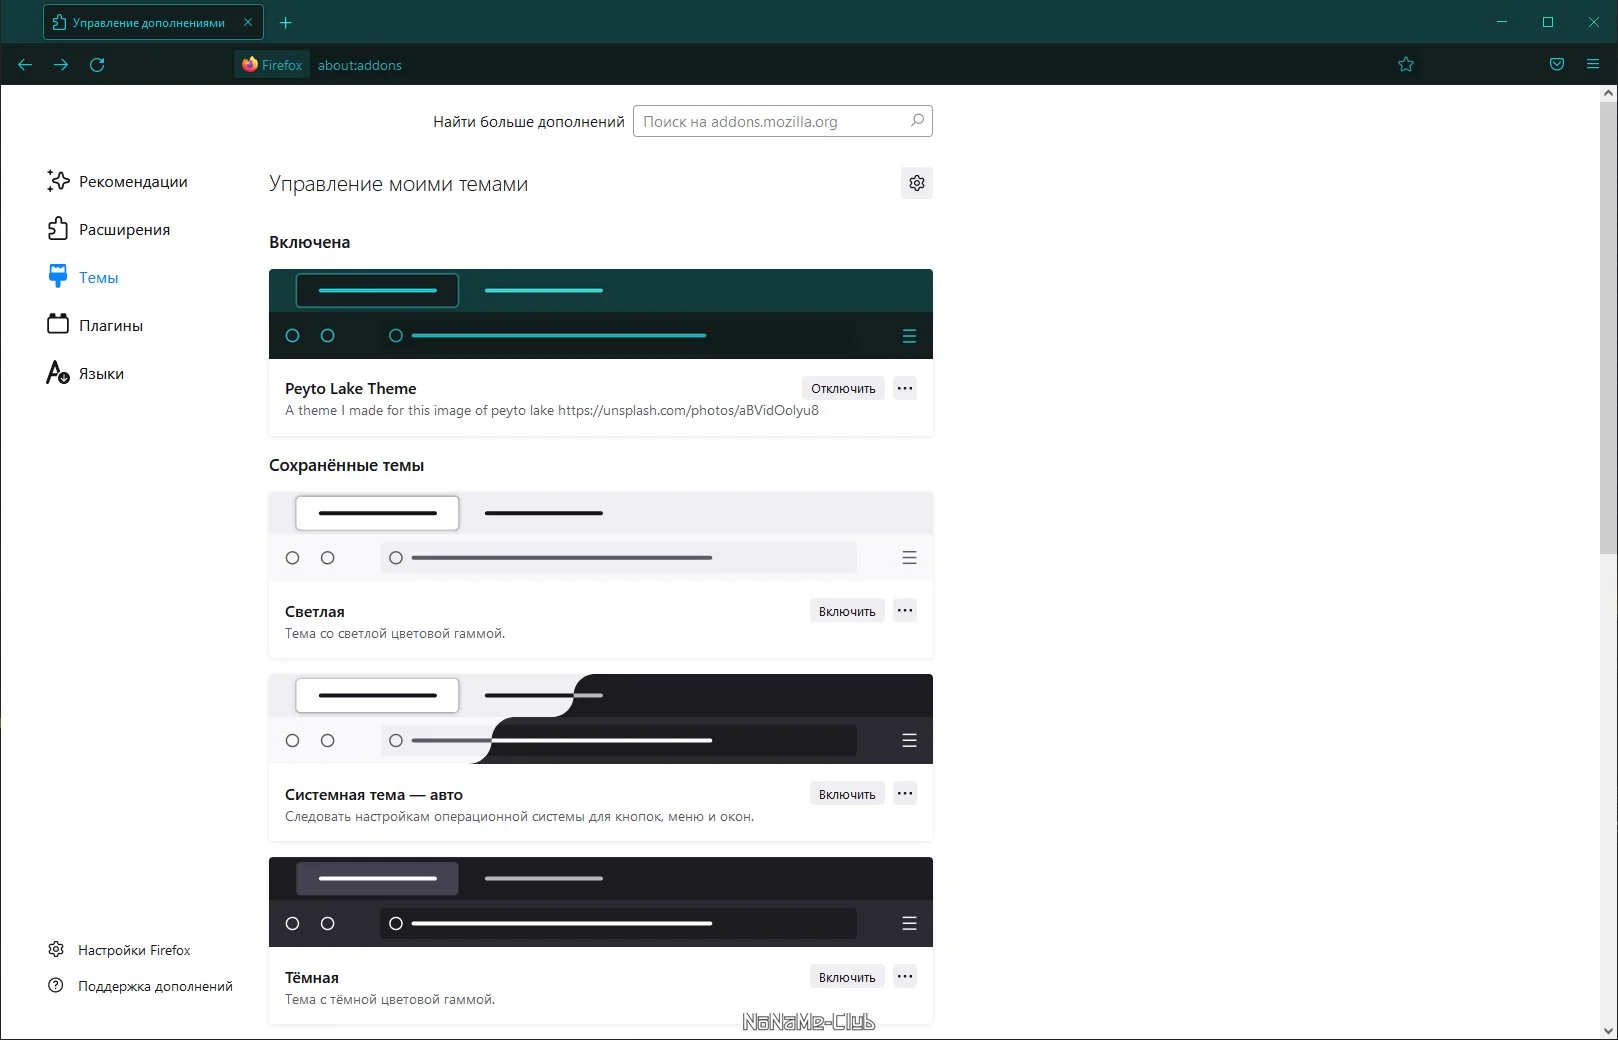Open Настройки Firefox link
This screenshot has height=1040, width=1618.
(119, 950)
